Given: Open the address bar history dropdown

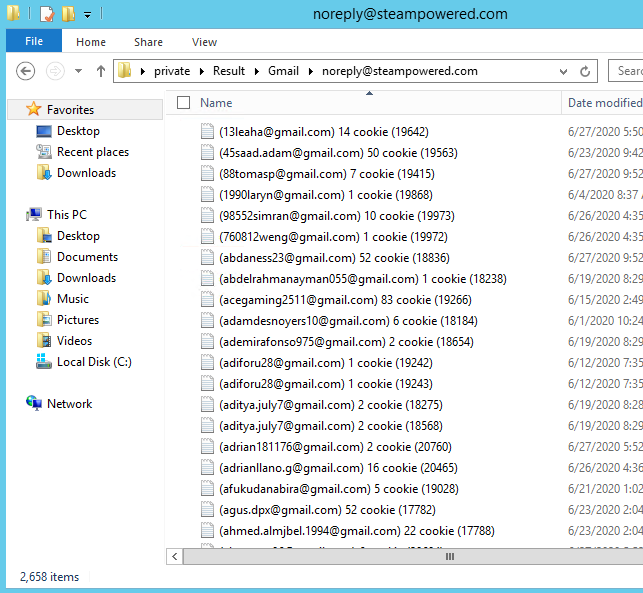Looking at the screenshot, I should [x=563, y=72].
